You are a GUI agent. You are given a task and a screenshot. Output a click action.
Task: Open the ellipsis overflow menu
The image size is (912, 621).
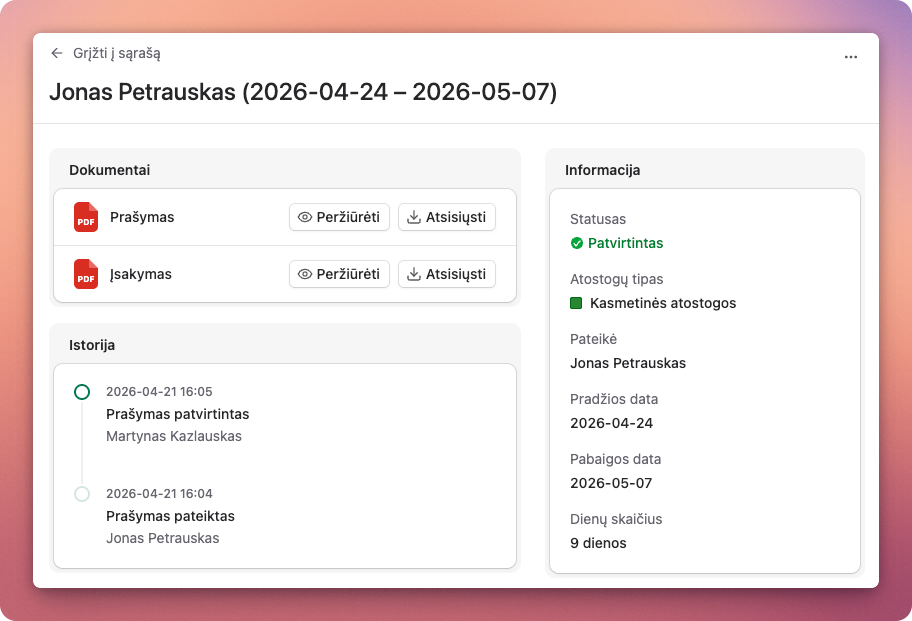(x=851, y=57)
